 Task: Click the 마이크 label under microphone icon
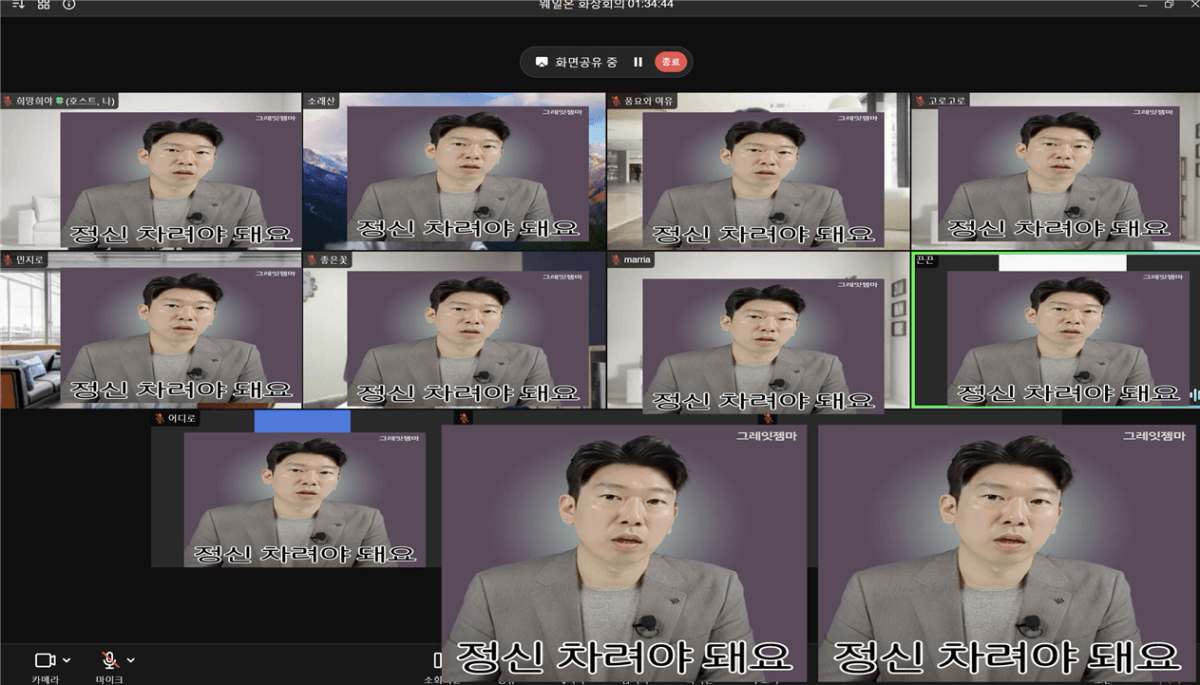coord(110,679)
